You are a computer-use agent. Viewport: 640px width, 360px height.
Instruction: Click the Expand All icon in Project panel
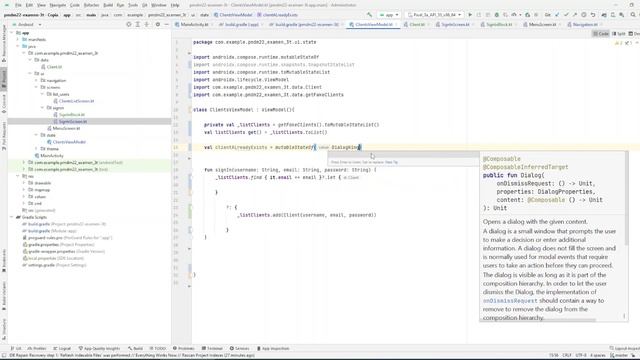click(x=138, y=24)
